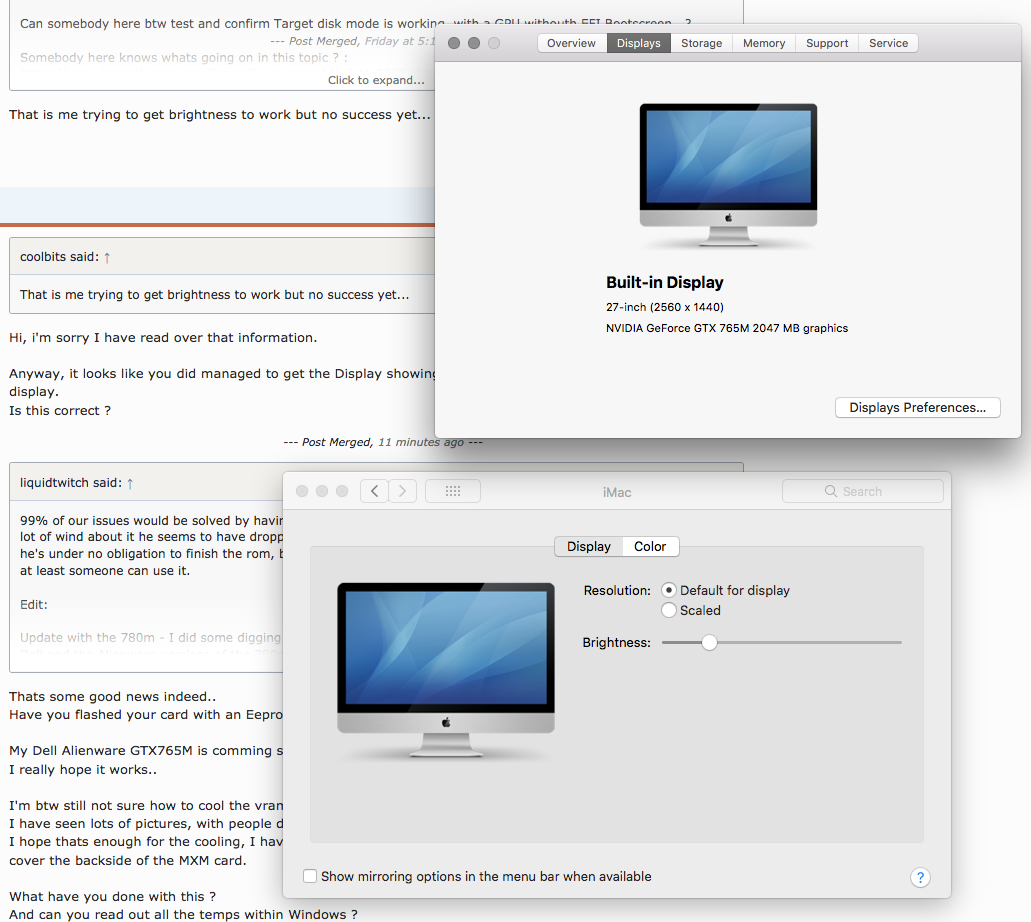Screen dimensions: 1031x922
Task: Switch to the Color tab
Action: click(650, 546)
